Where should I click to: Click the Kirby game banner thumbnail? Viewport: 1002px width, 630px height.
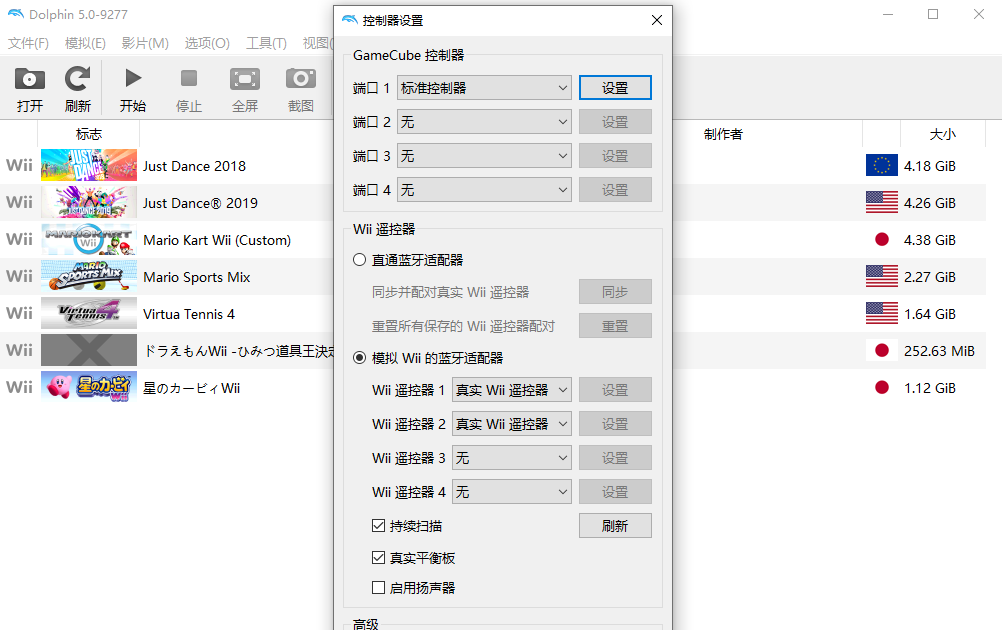(89, 388)
